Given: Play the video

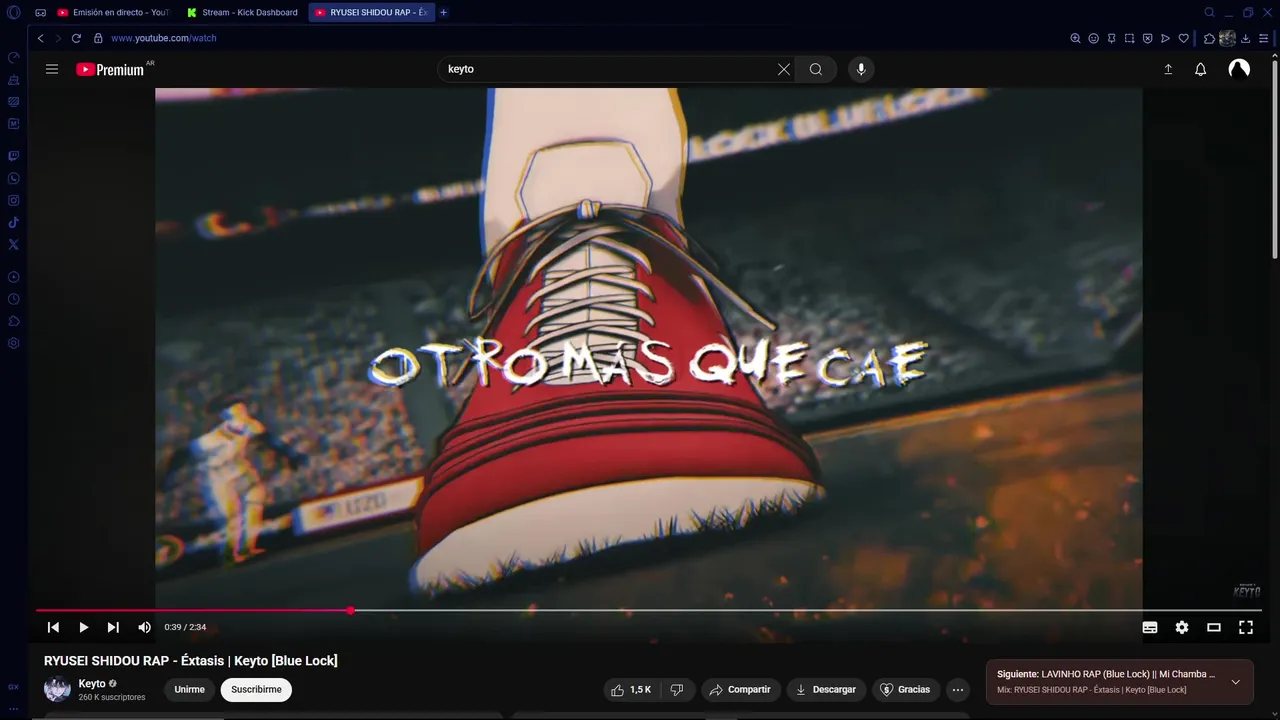Looking at the screenshot, I should coord(83,627).
